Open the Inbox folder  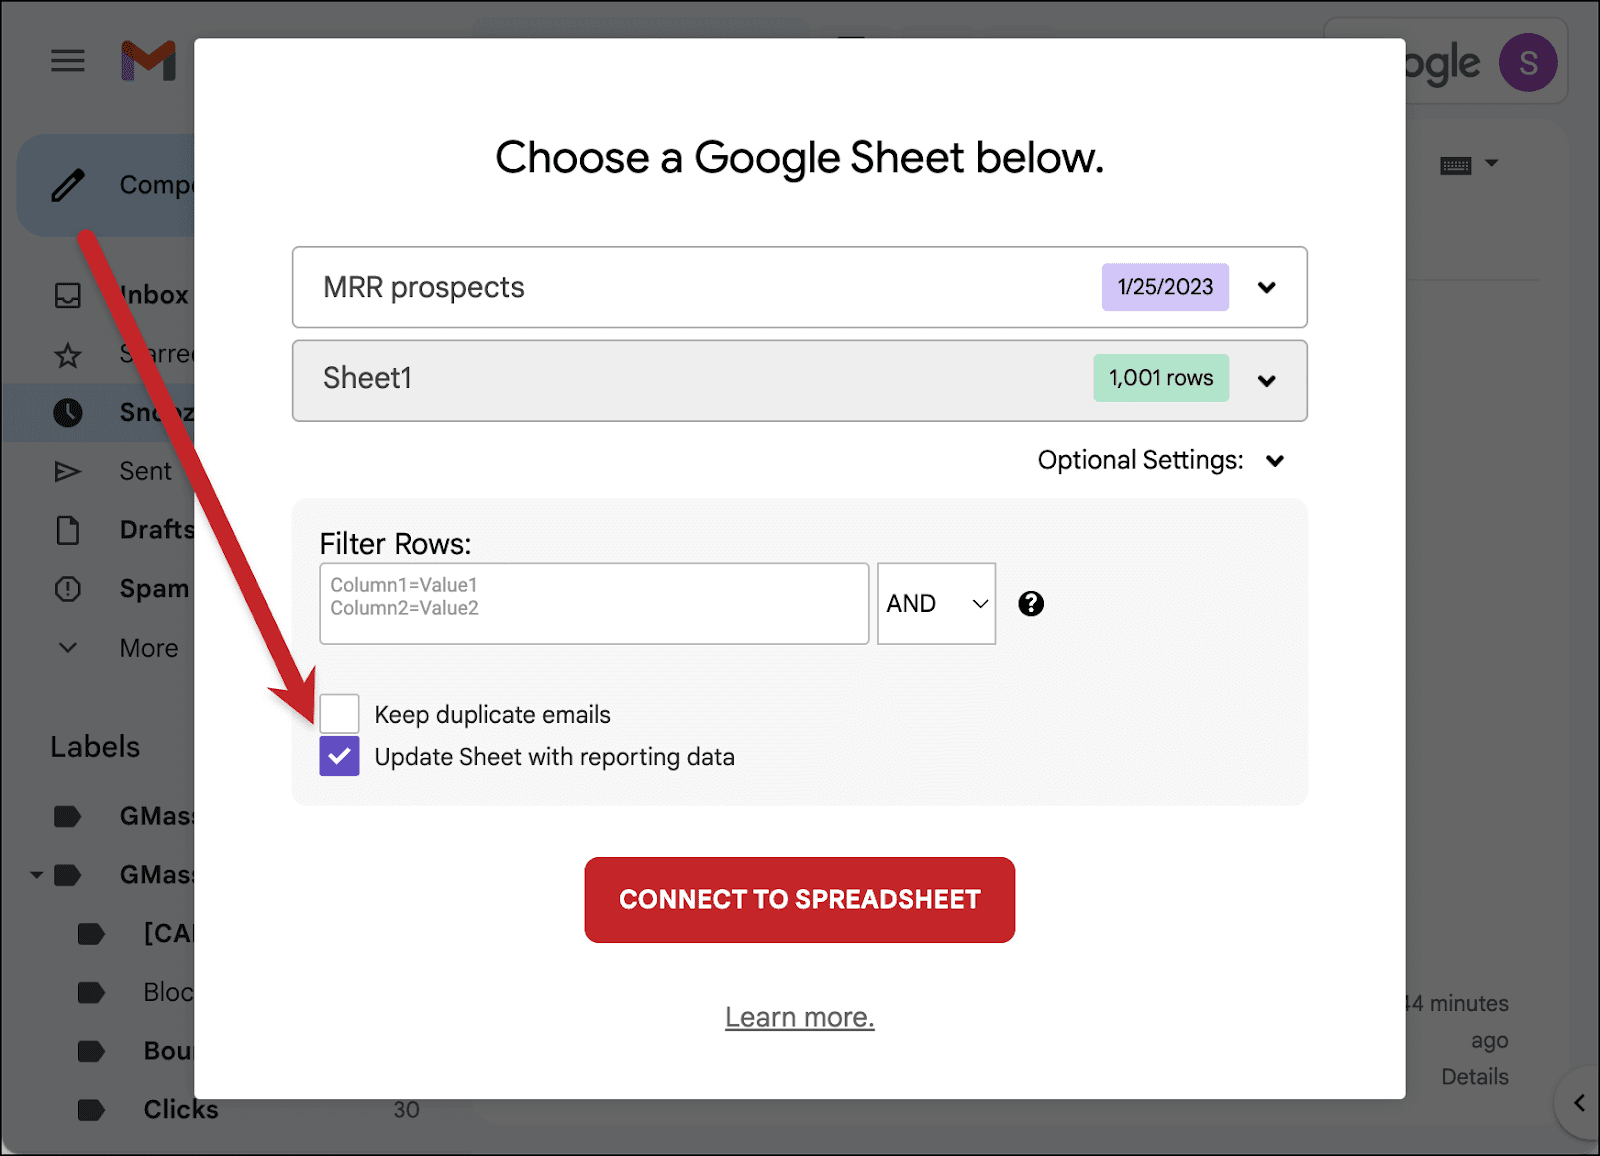[153, 295]
